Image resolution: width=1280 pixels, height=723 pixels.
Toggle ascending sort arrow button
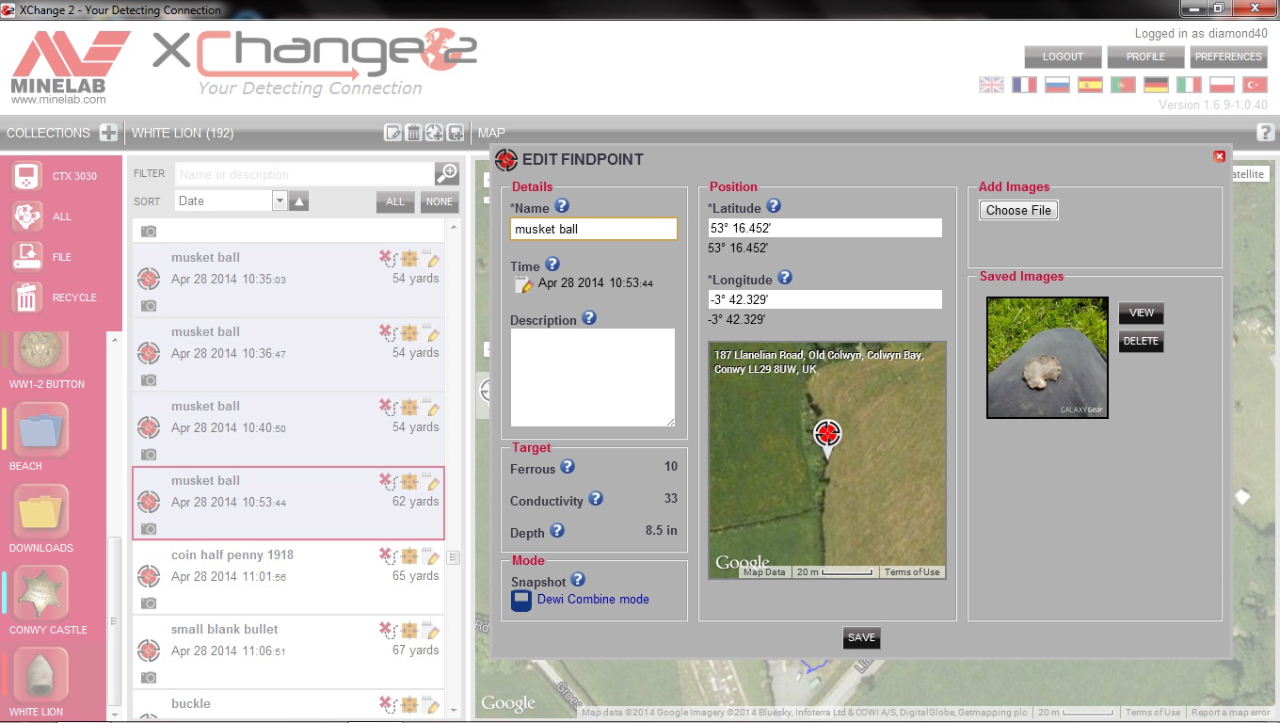coord(299,201)
